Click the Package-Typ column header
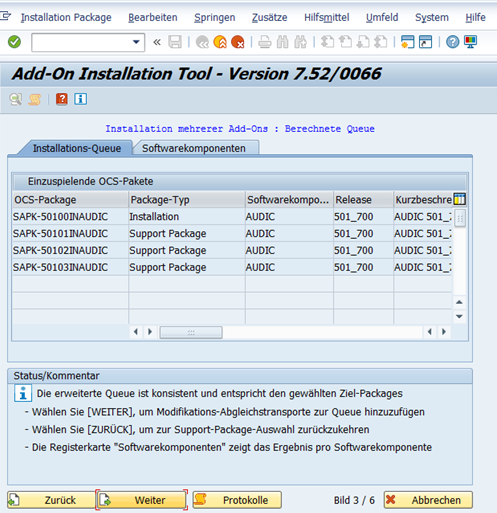 pos(187,200)
